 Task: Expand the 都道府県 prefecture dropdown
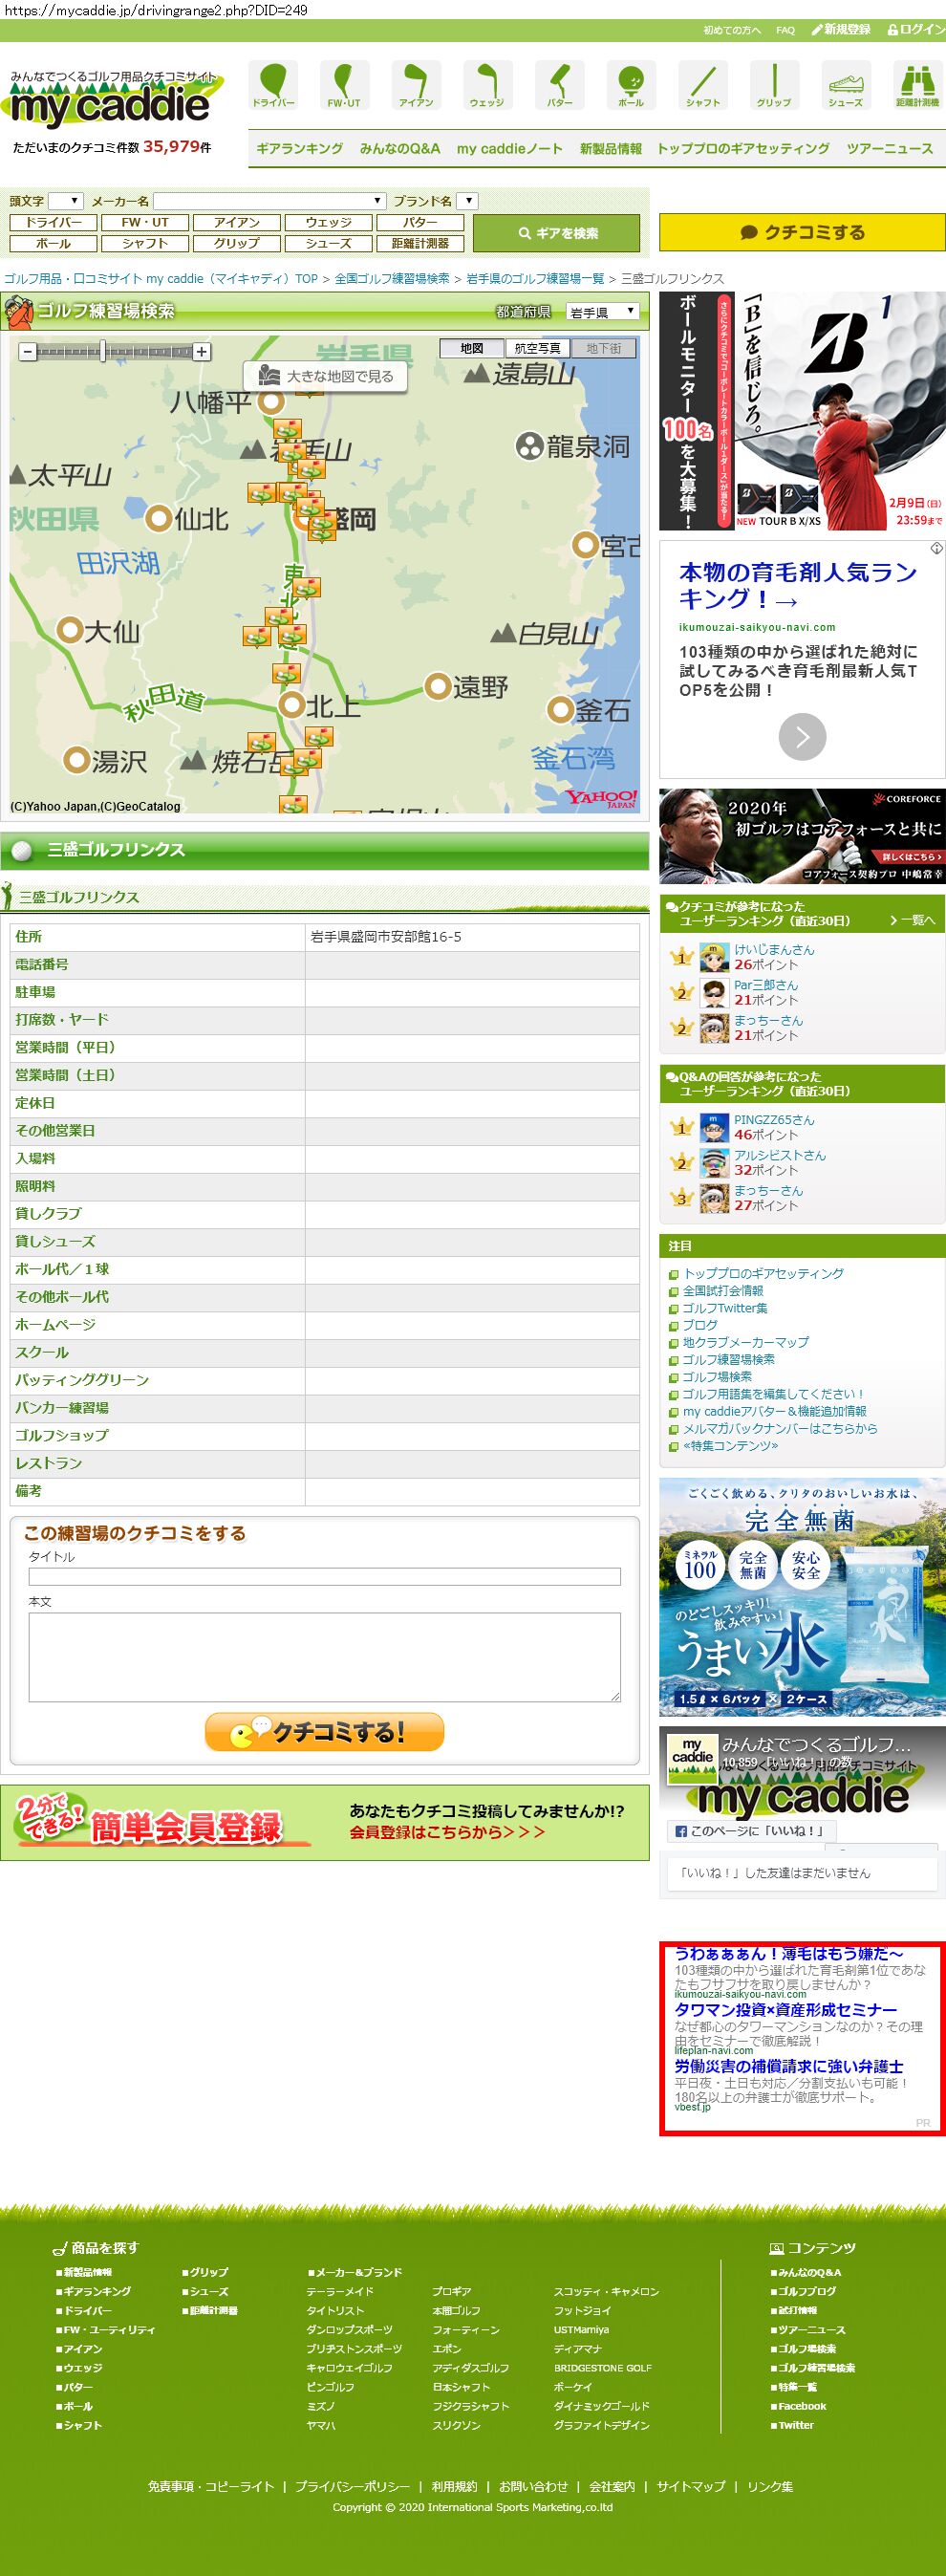pos(602,312)
